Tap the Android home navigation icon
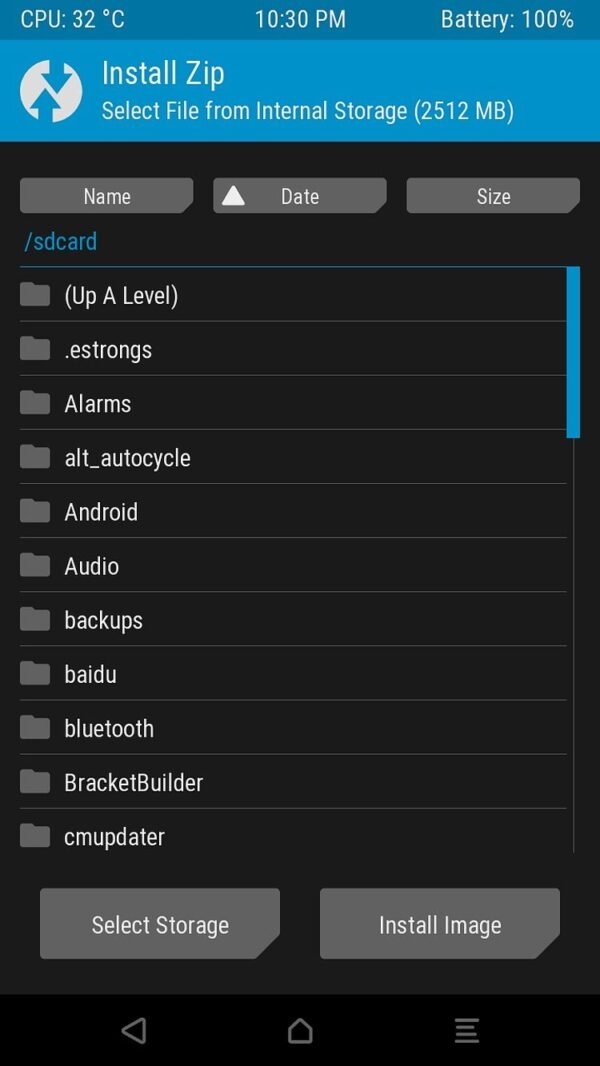The image size is (600, 1066). (300, 1030)
